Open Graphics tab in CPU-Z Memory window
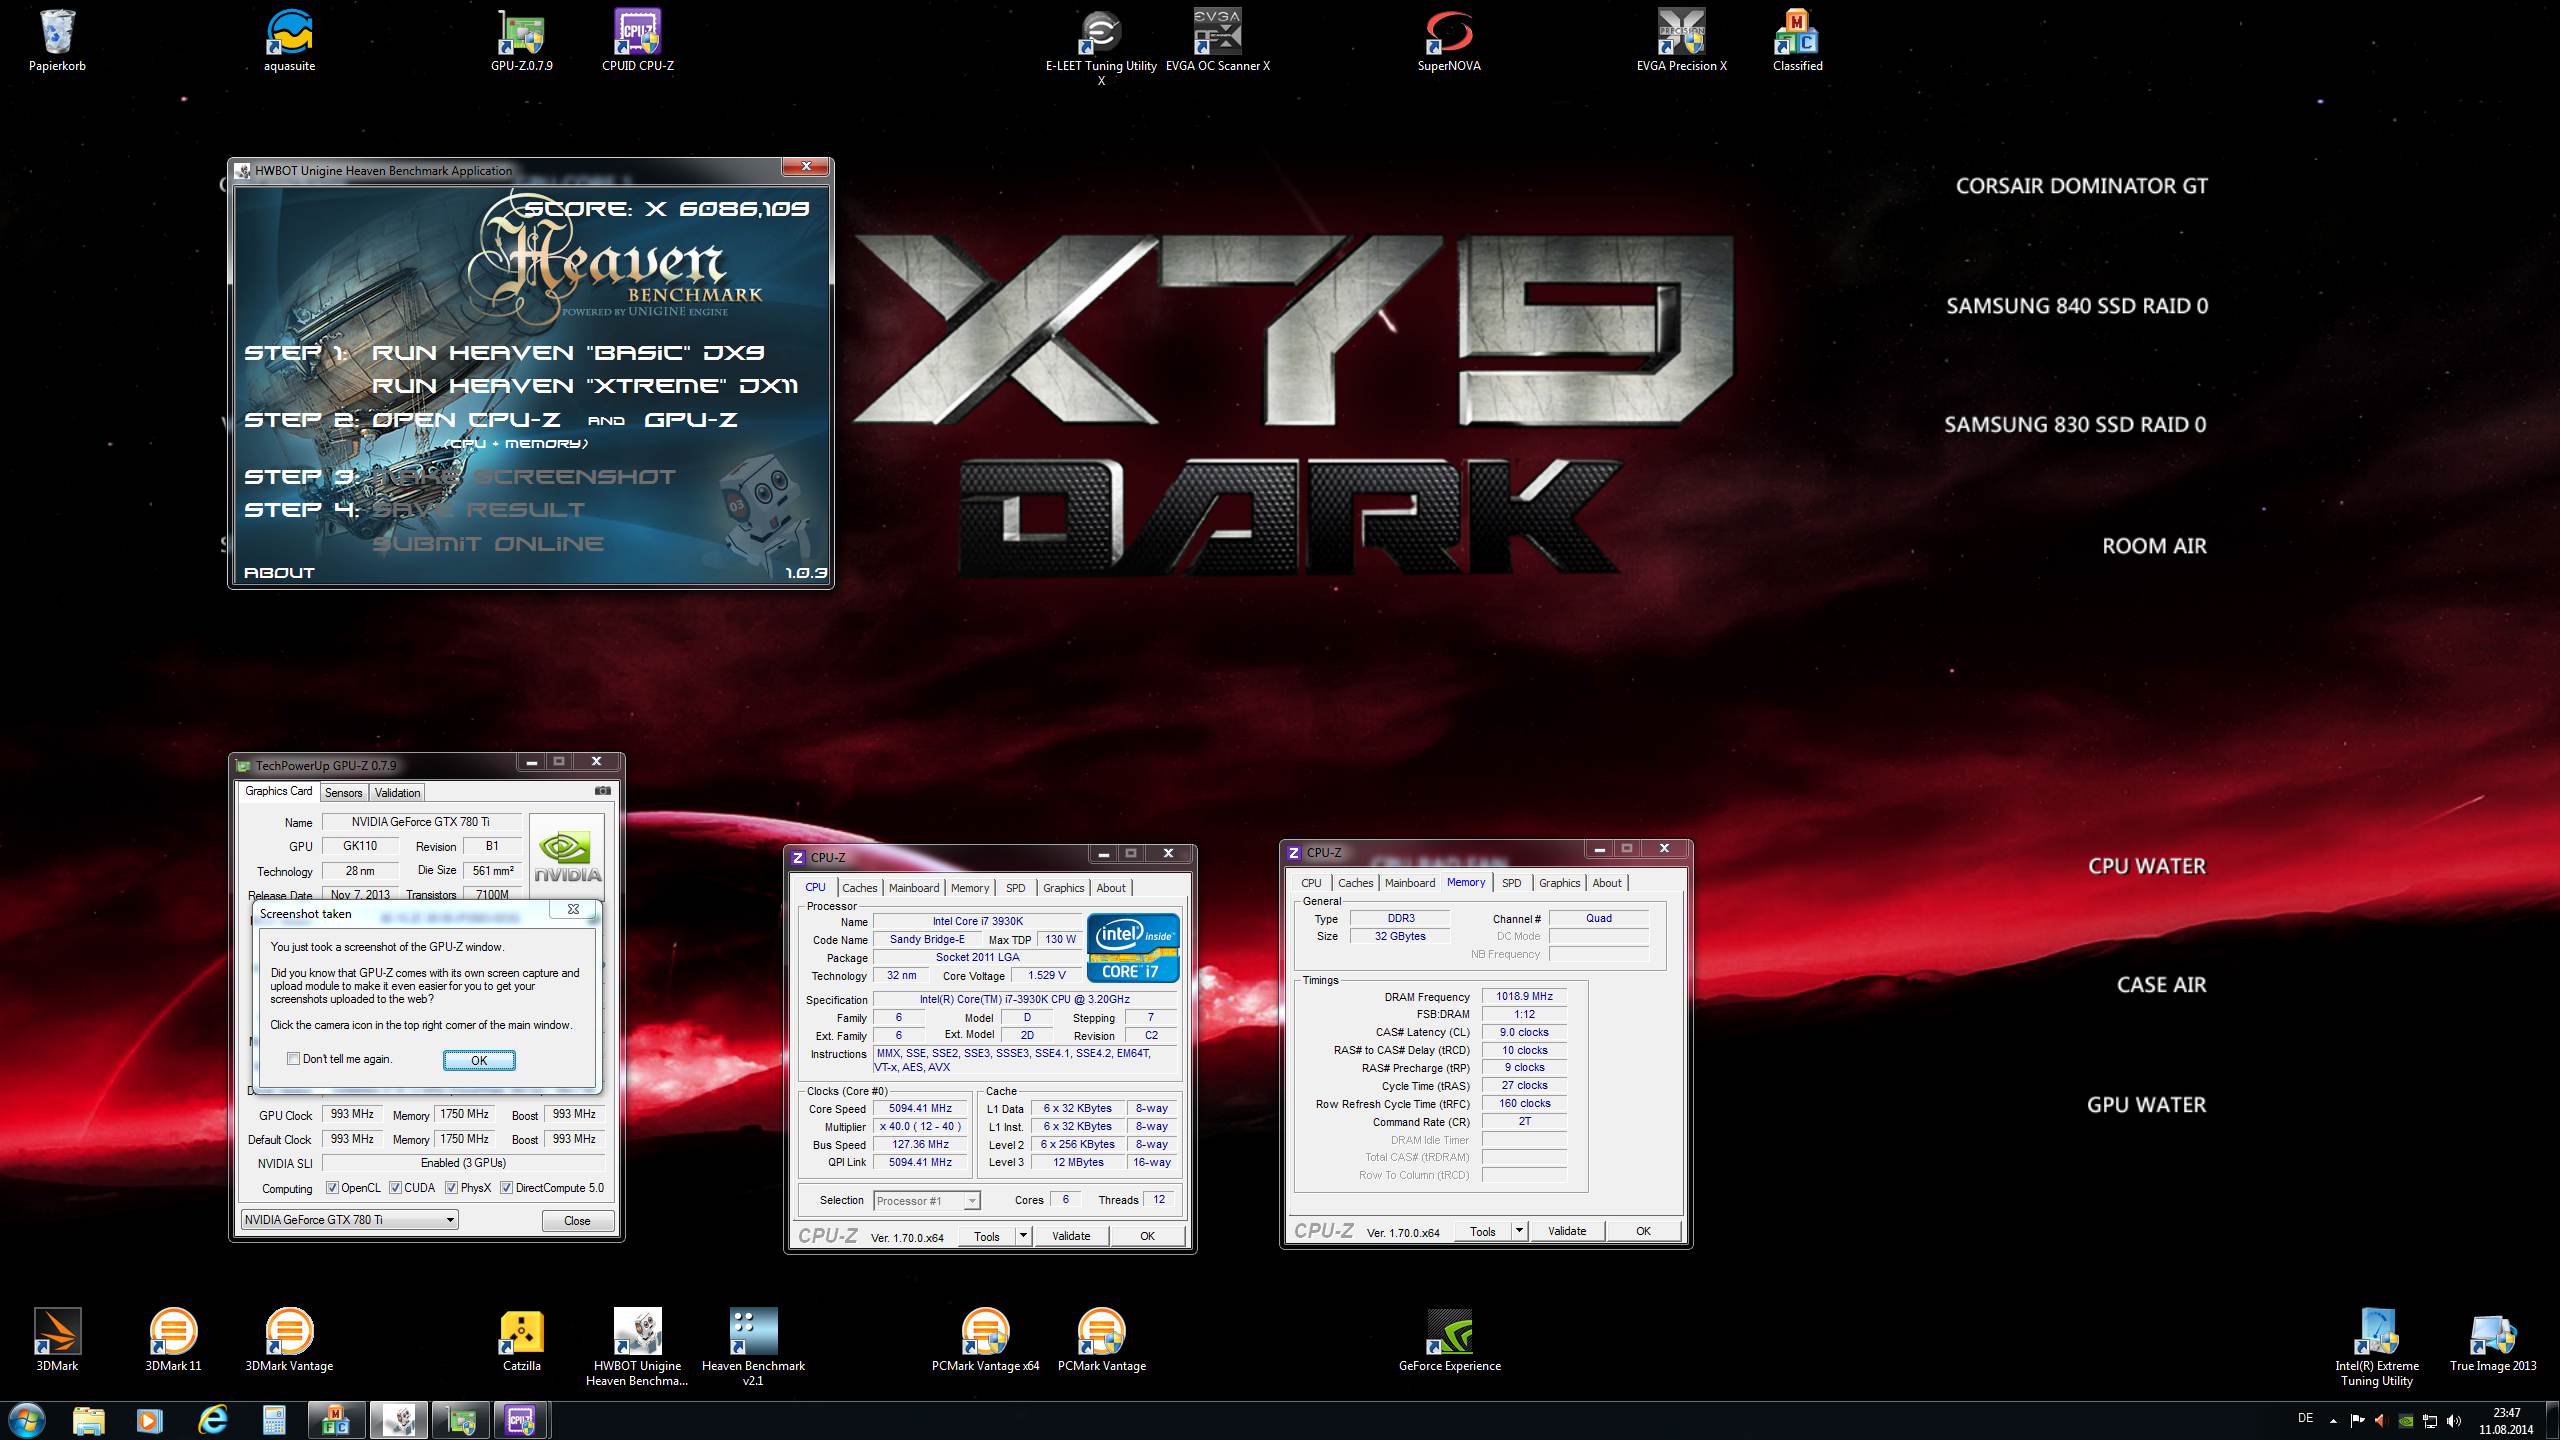Viewport: 2560px width, 1440px height. 1559,883
